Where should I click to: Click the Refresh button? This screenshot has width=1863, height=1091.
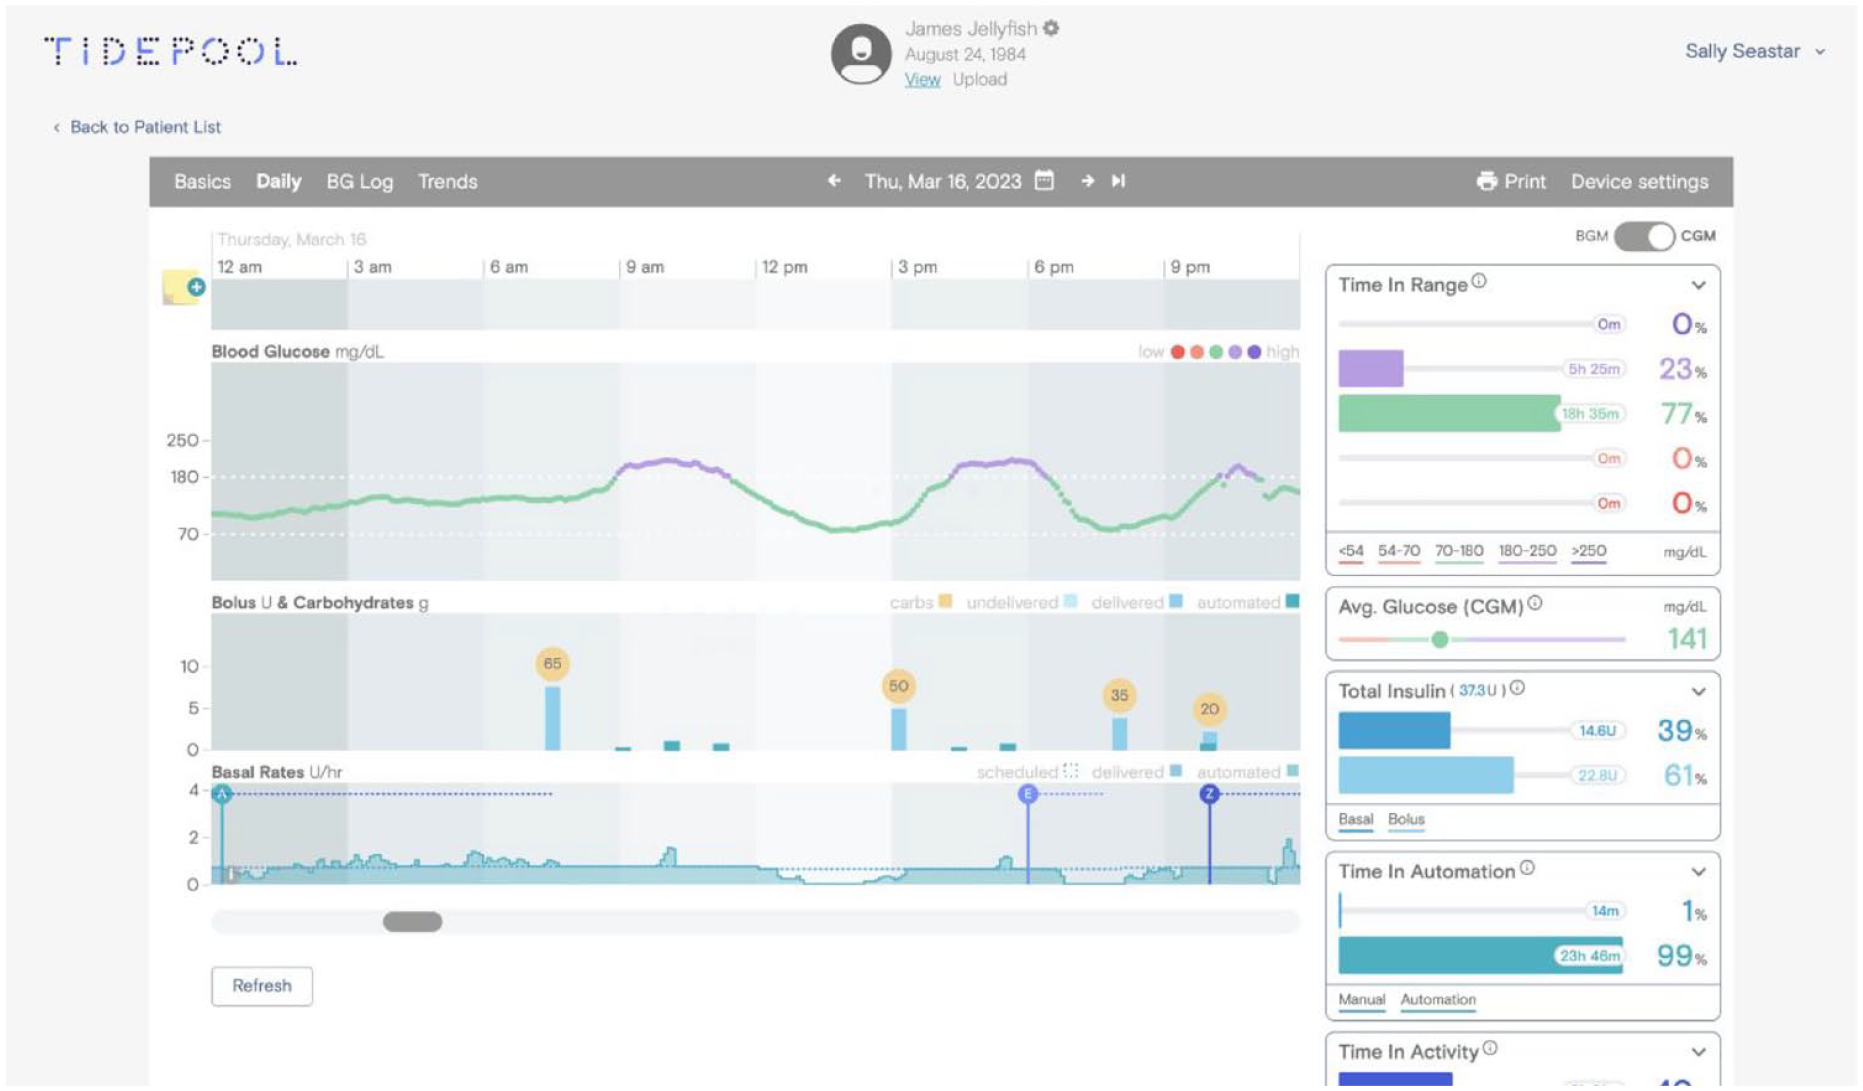tap(262, 986)
